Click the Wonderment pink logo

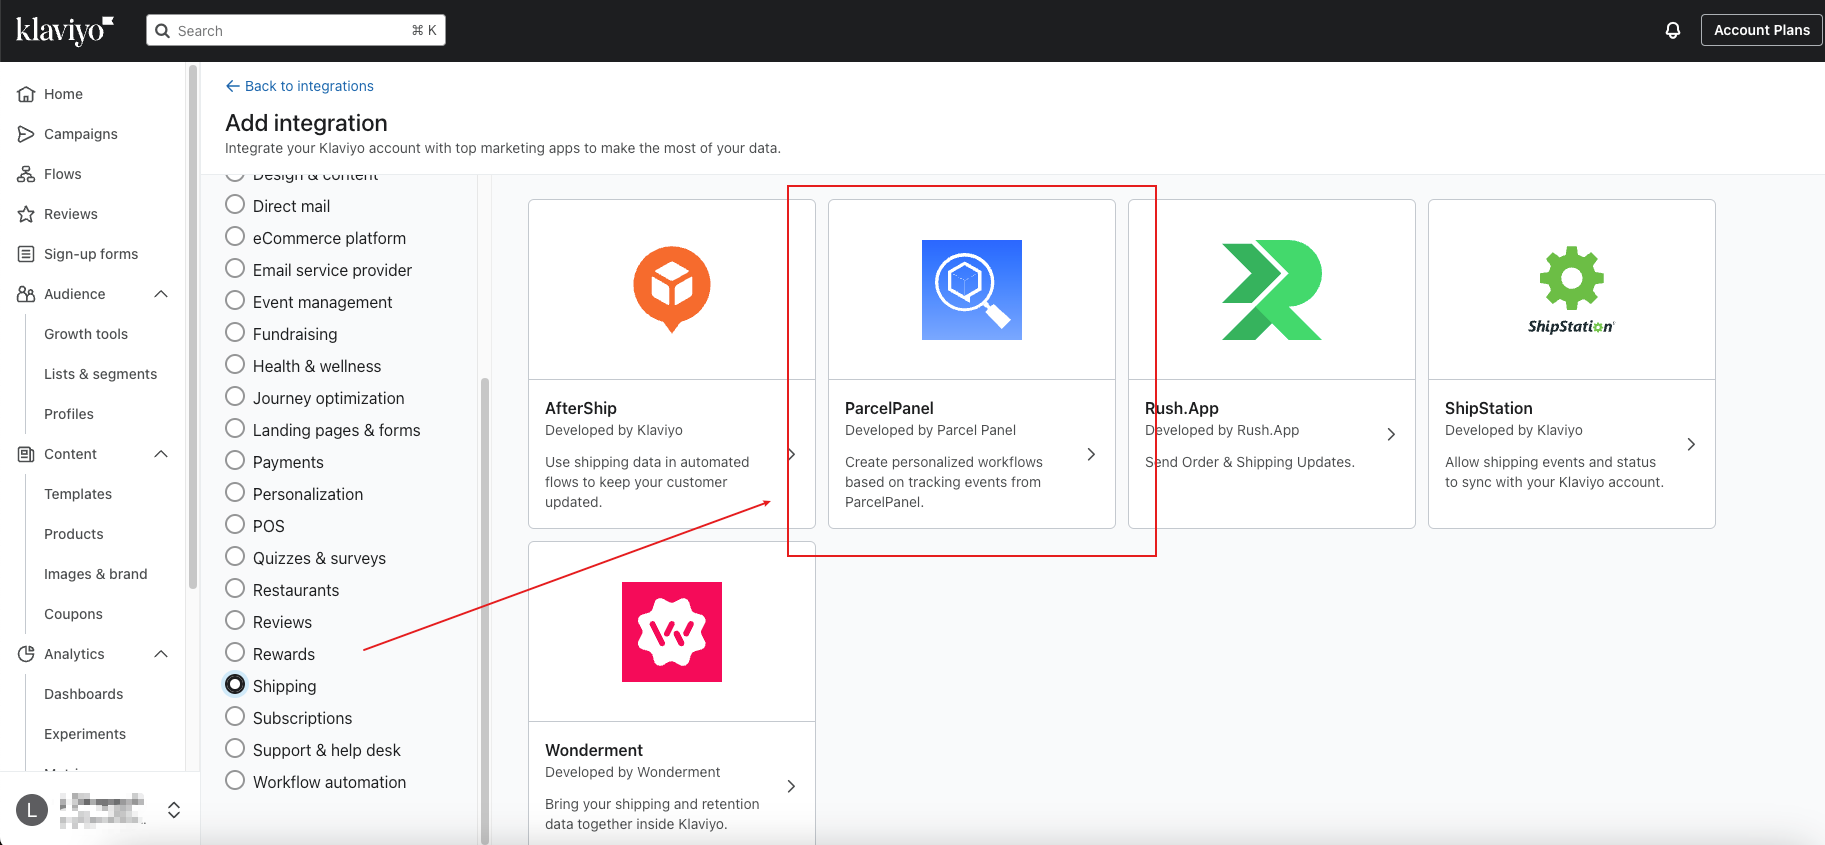672,632
